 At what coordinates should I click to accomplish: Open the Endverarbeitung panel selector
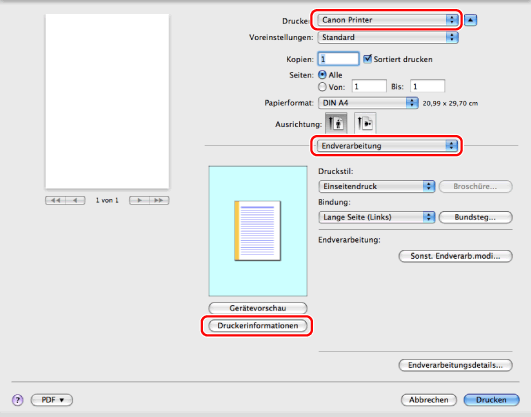pyautogui.click(x=387, y=146)
